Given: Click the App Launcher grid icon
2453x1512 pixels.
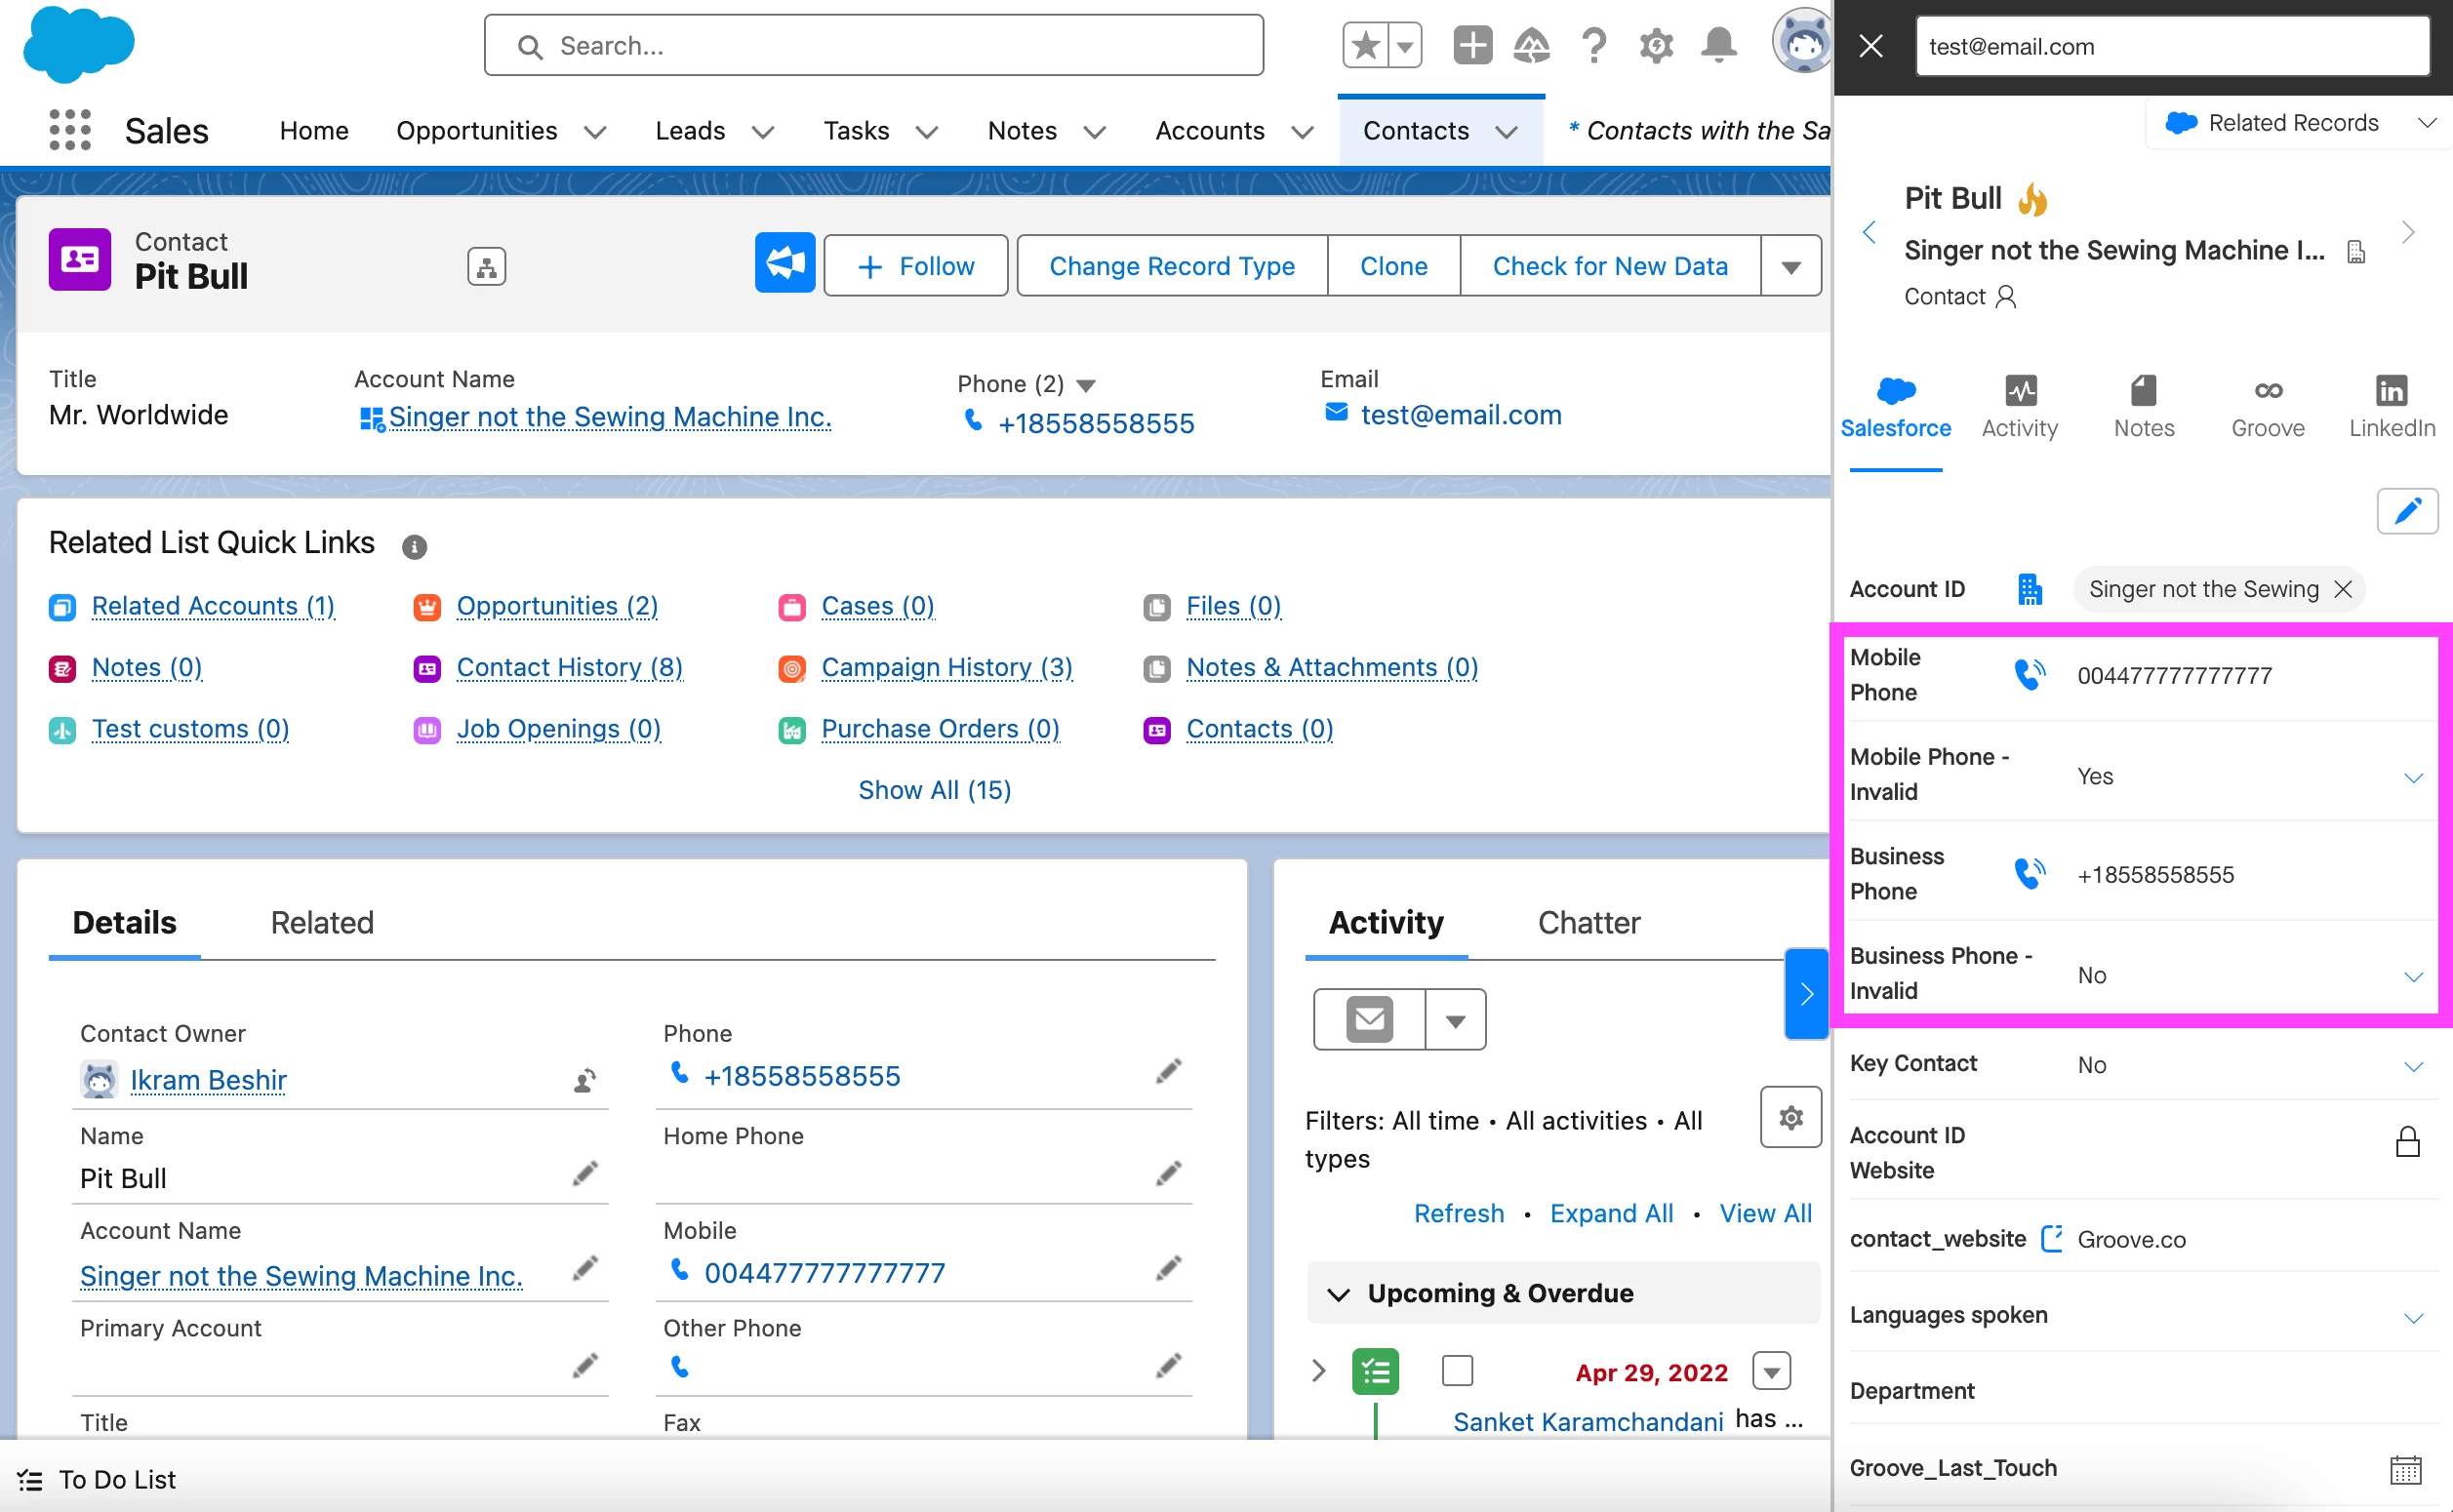Looking at the screenshot, I should click(69, 130).
